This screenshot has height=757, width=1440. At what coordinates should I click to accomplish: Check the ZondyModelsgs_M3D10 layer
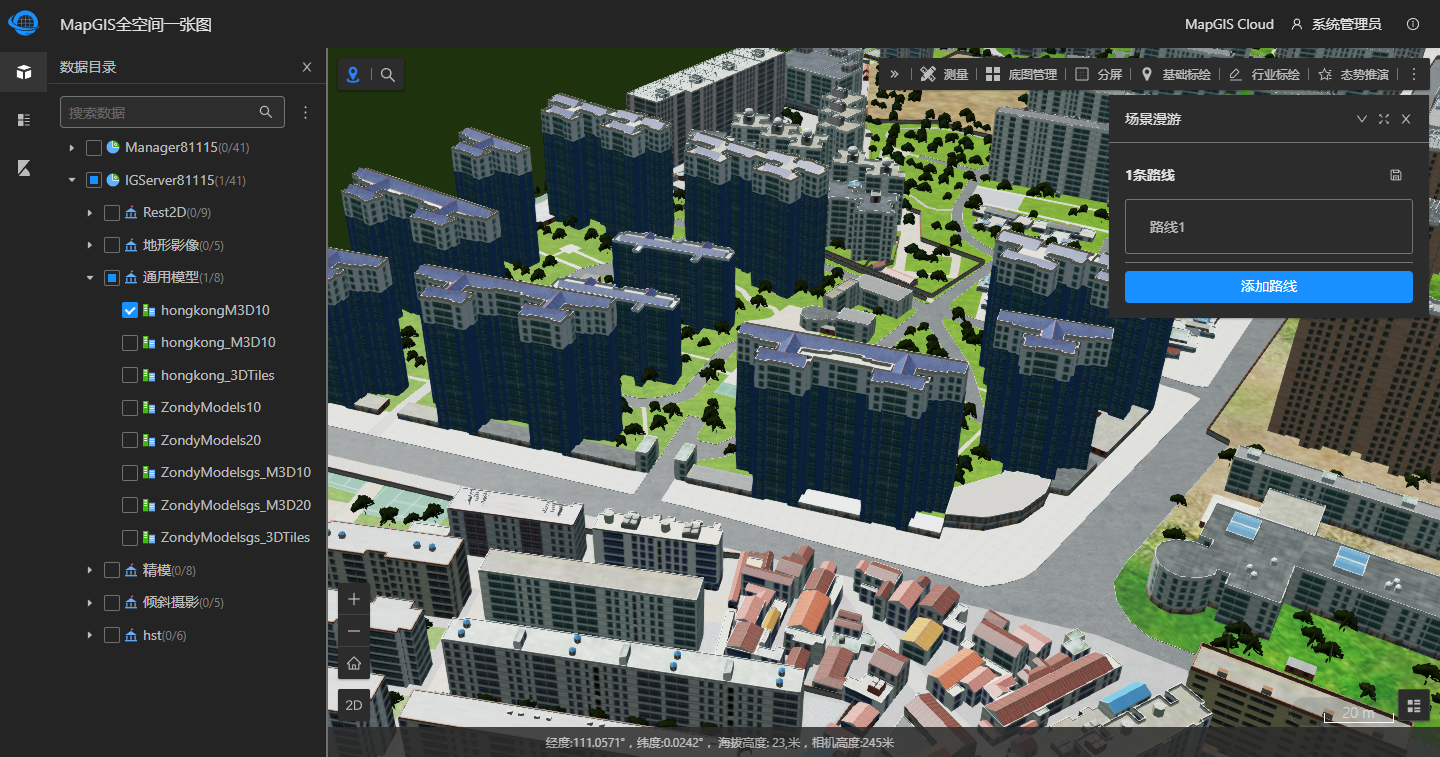130,473
